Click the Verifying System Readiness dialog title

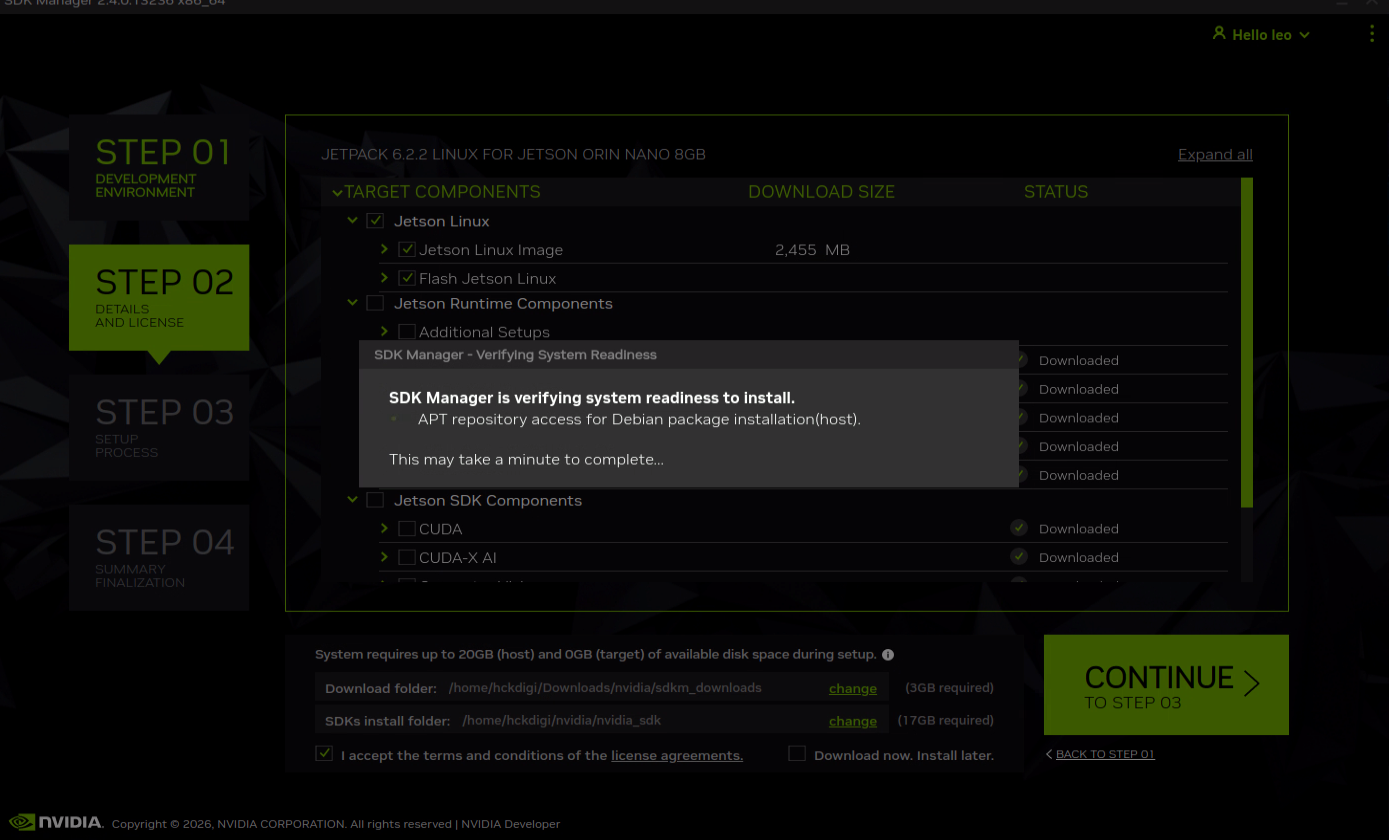[515, 355]
